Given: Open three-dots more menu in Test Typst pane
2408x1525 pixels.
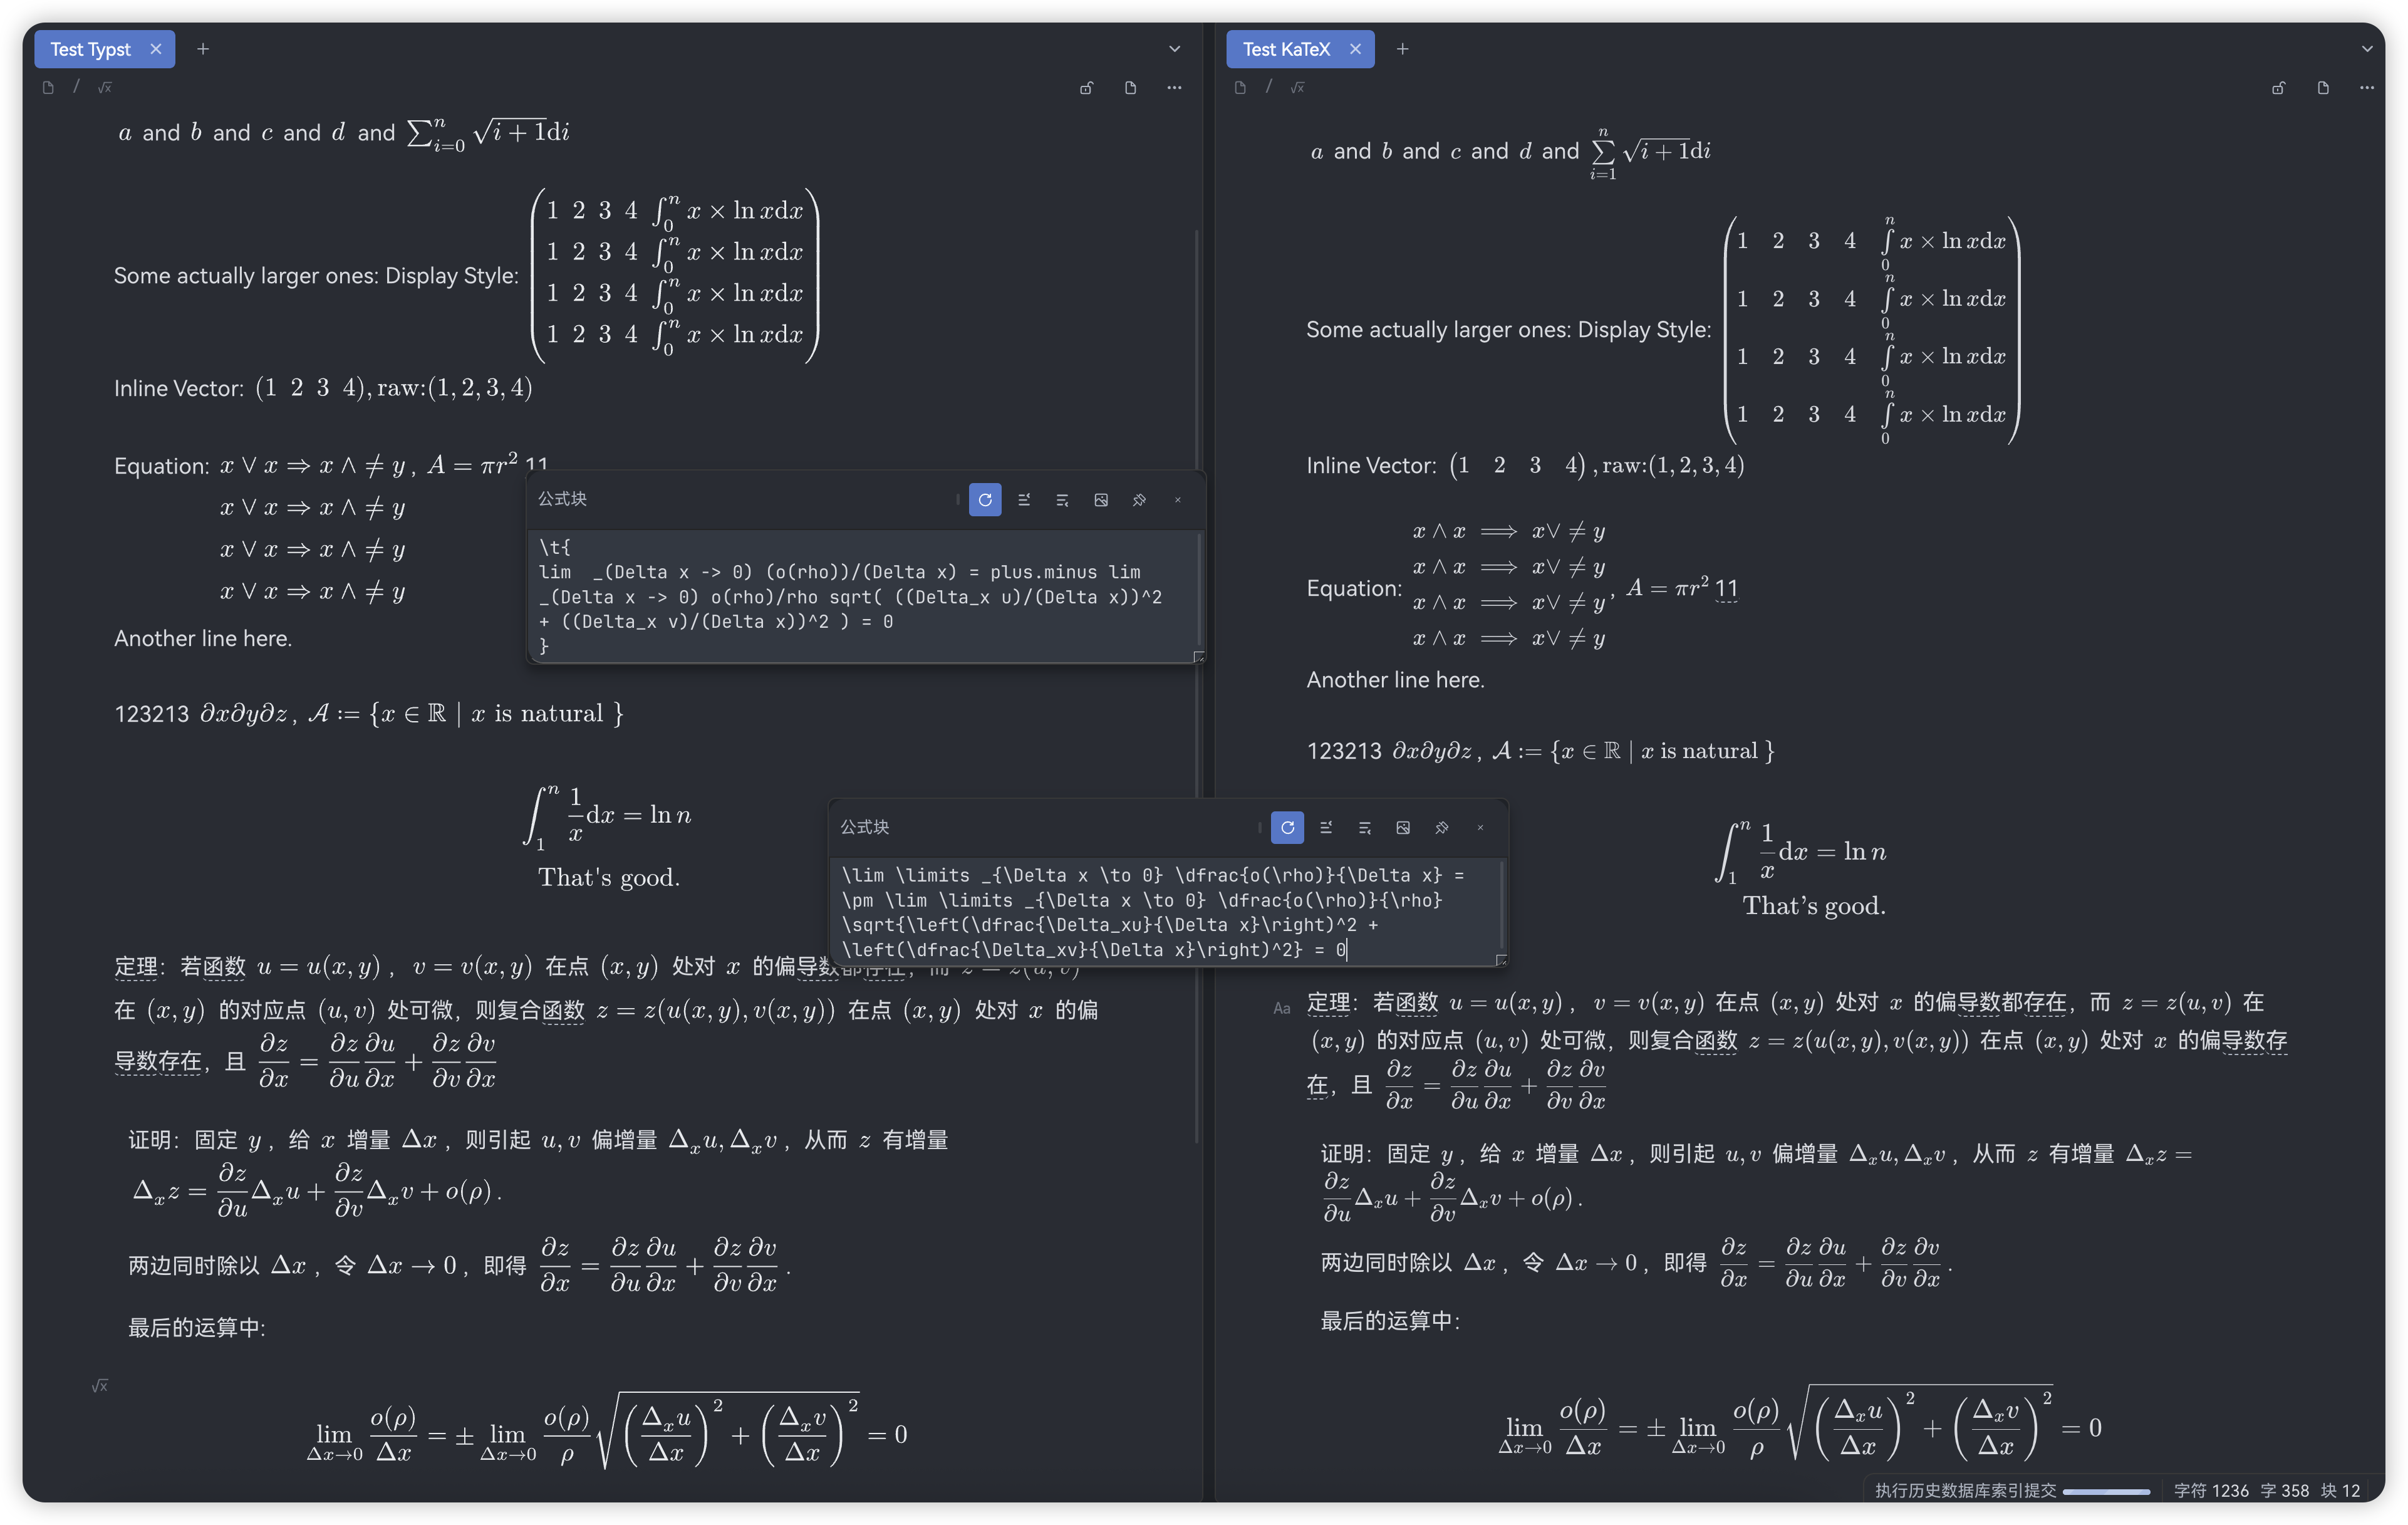Looking at the screenshot, I should tap(1174, 88).
